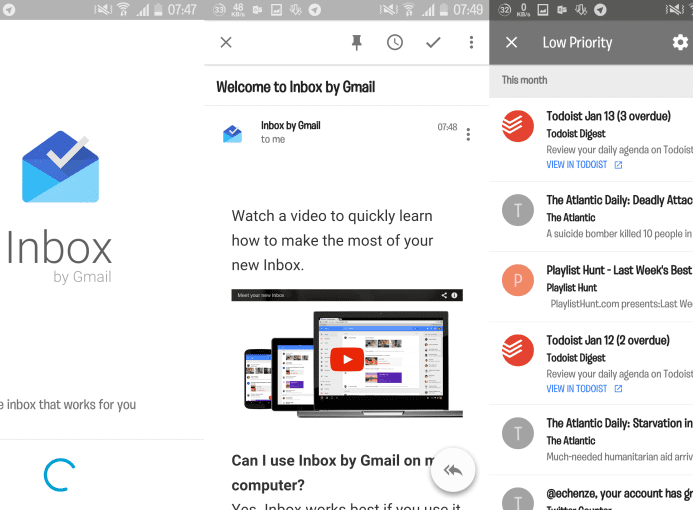This screenshot has height=510, width=693.
Task: Share the video via share icon
Action: point(444,295)
